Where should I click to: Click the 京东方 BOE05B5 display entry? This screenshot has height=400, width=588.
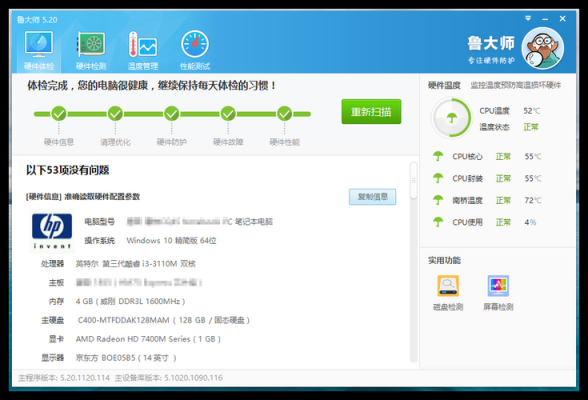click(x=126, y=358)
